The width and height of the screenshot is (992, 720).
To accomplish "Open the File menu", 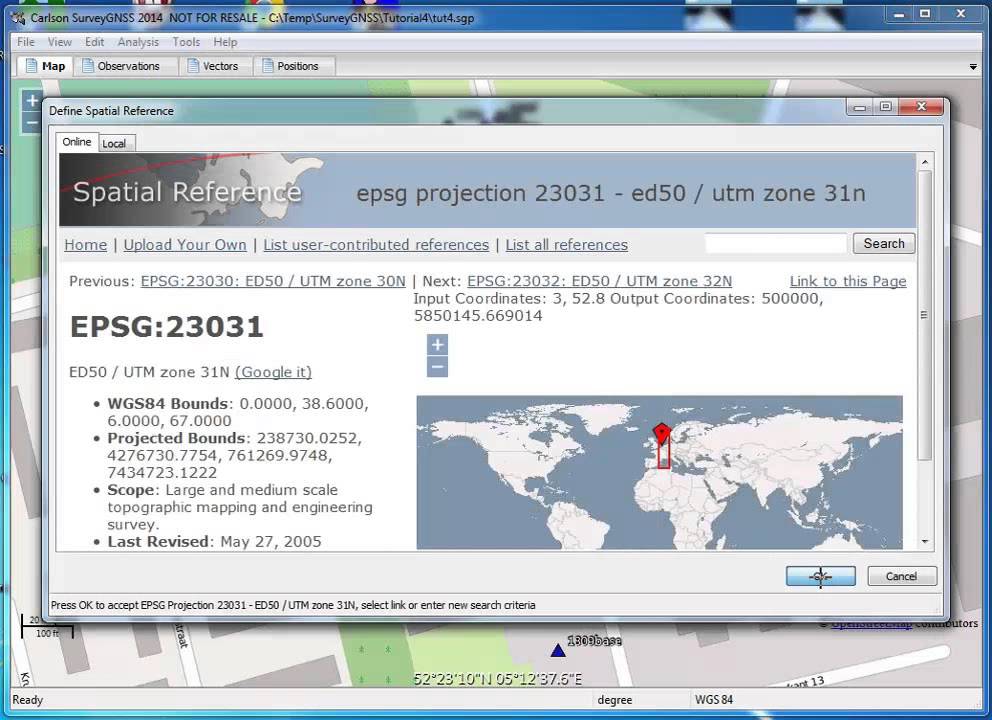I will point(26,42).
